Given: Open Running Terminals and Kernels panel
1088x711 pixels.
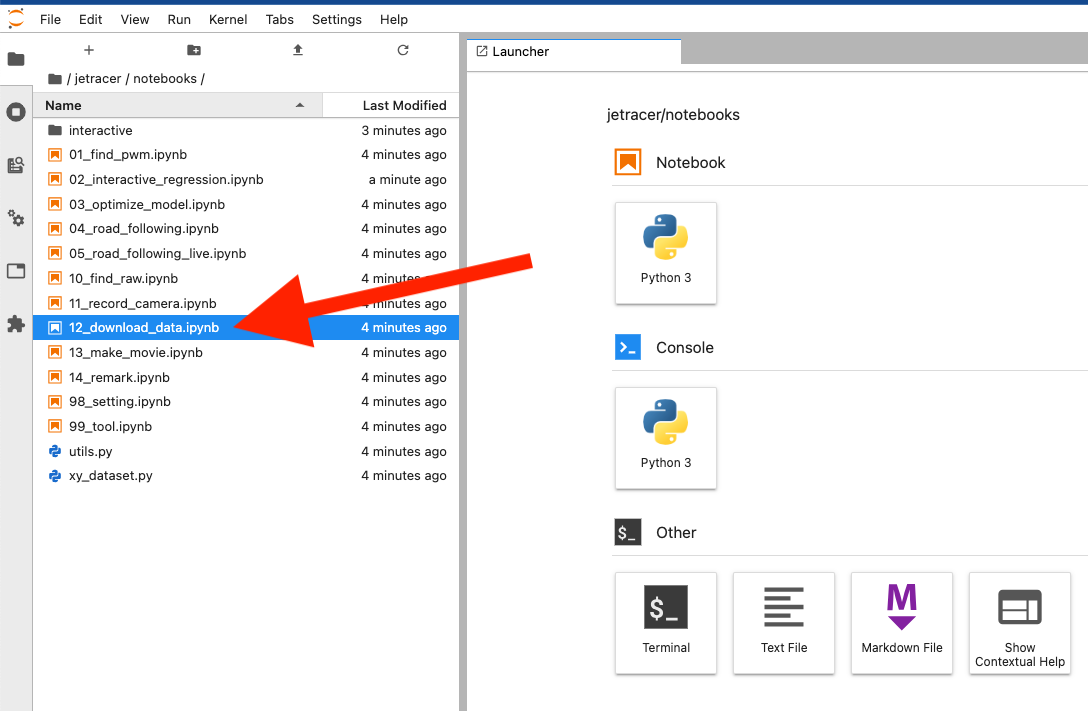Looking at the screenshot, I should click(x=16, y=112).
